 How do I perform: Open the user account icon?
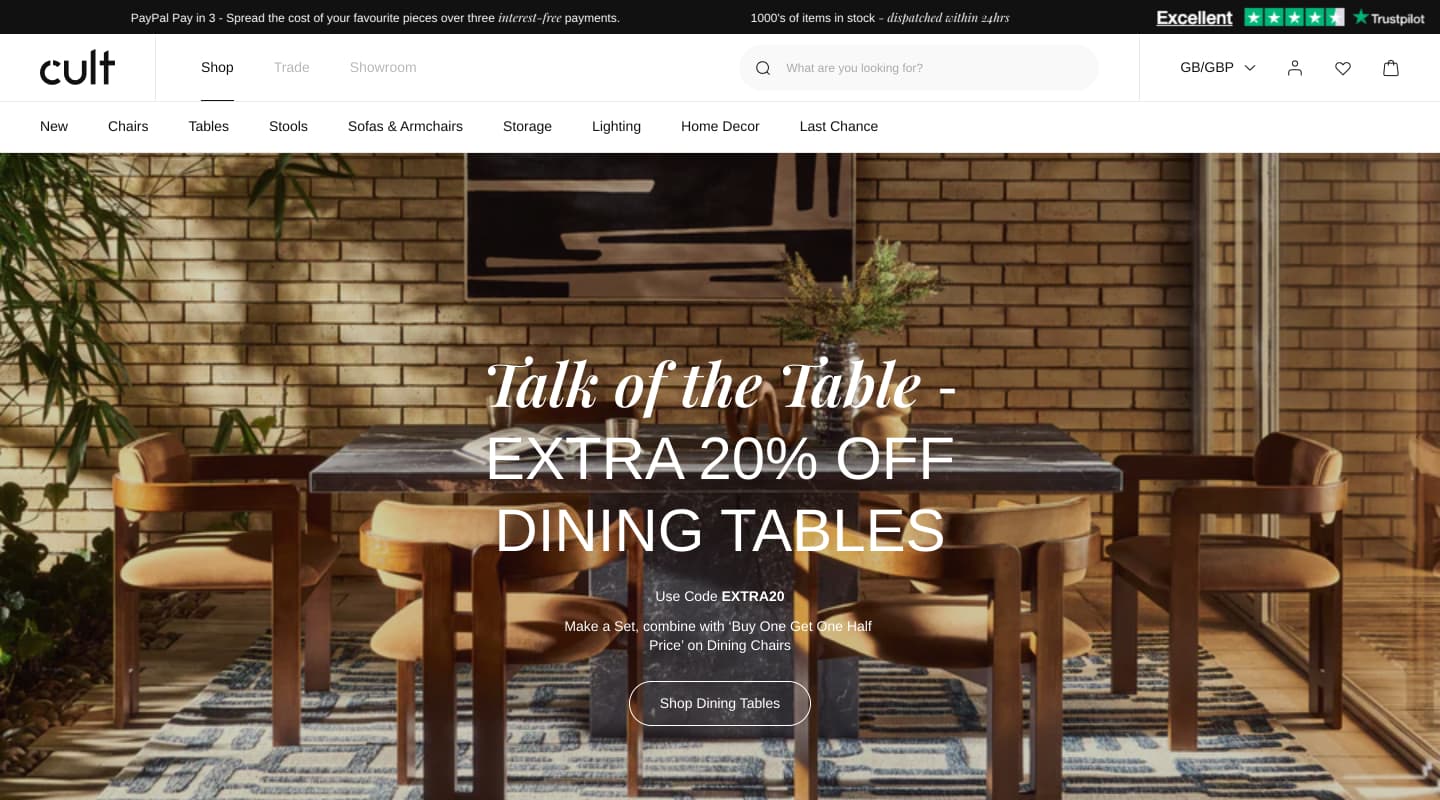coord(1295,68)
